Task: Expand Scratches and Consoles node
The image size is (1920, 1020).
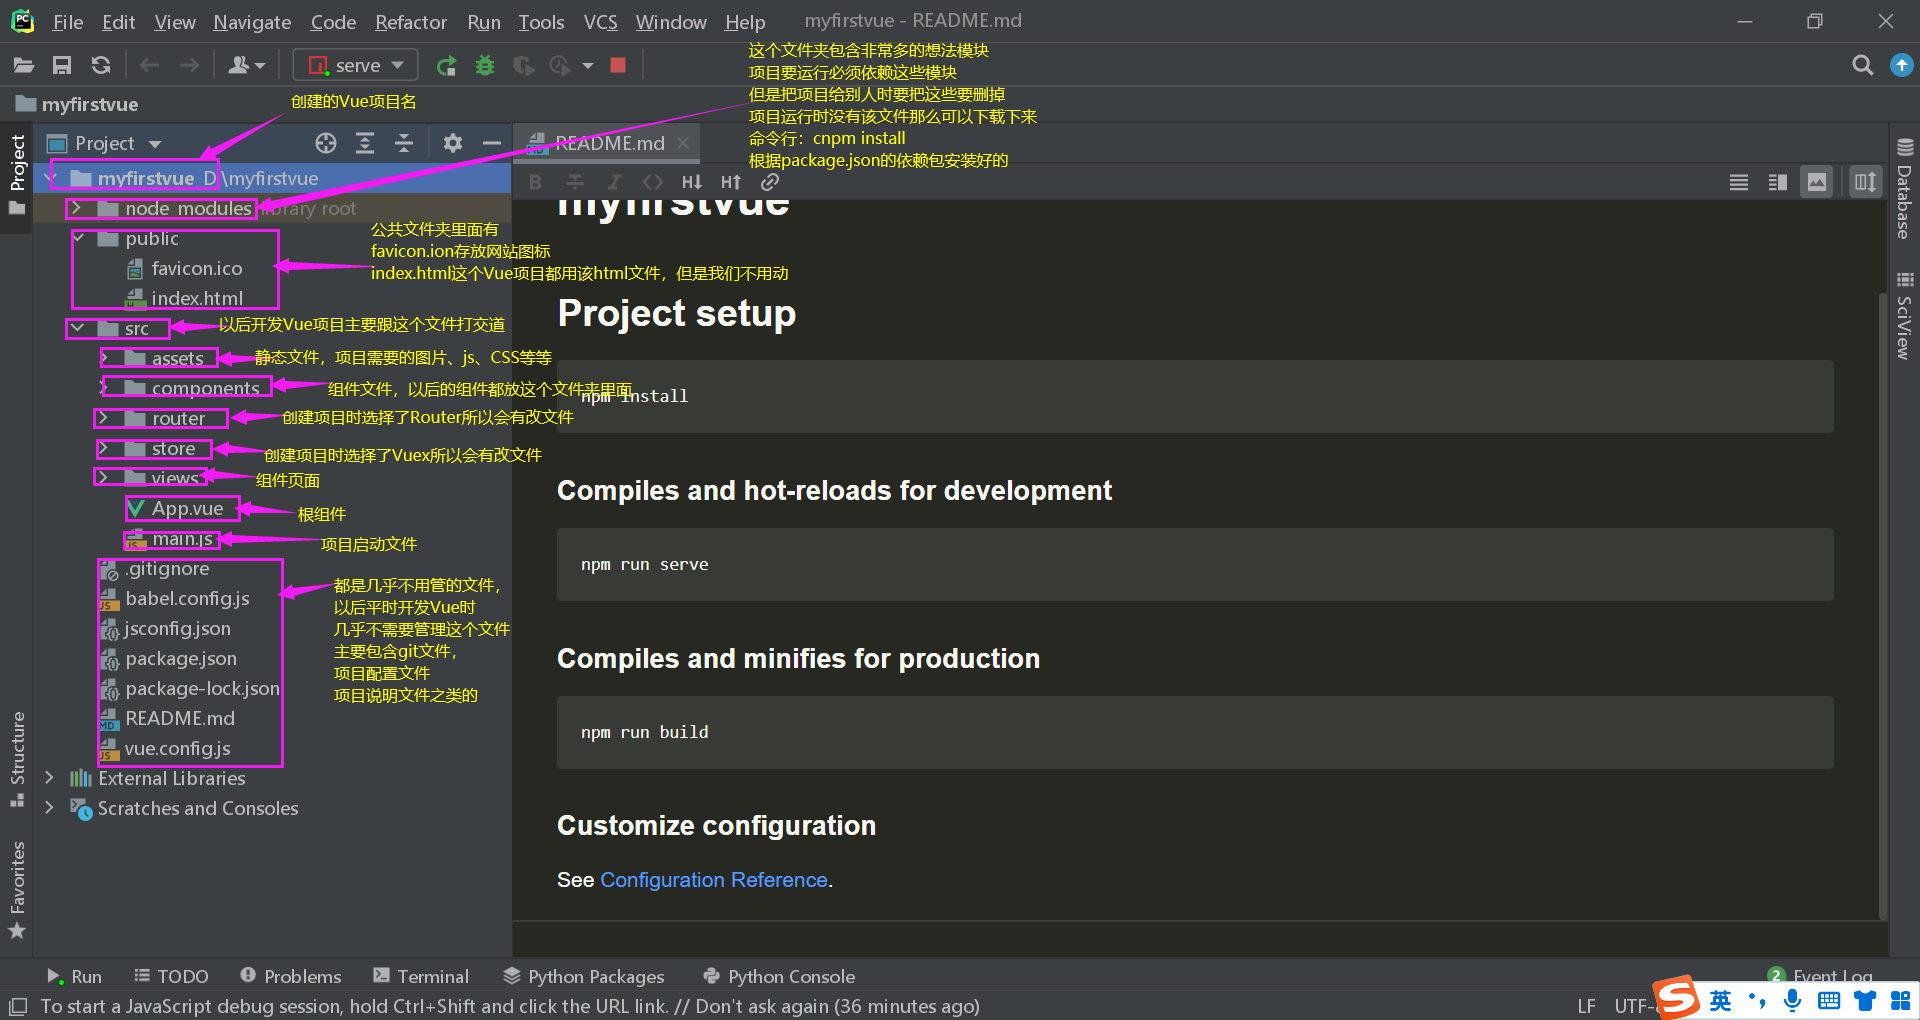Action: 49,808
